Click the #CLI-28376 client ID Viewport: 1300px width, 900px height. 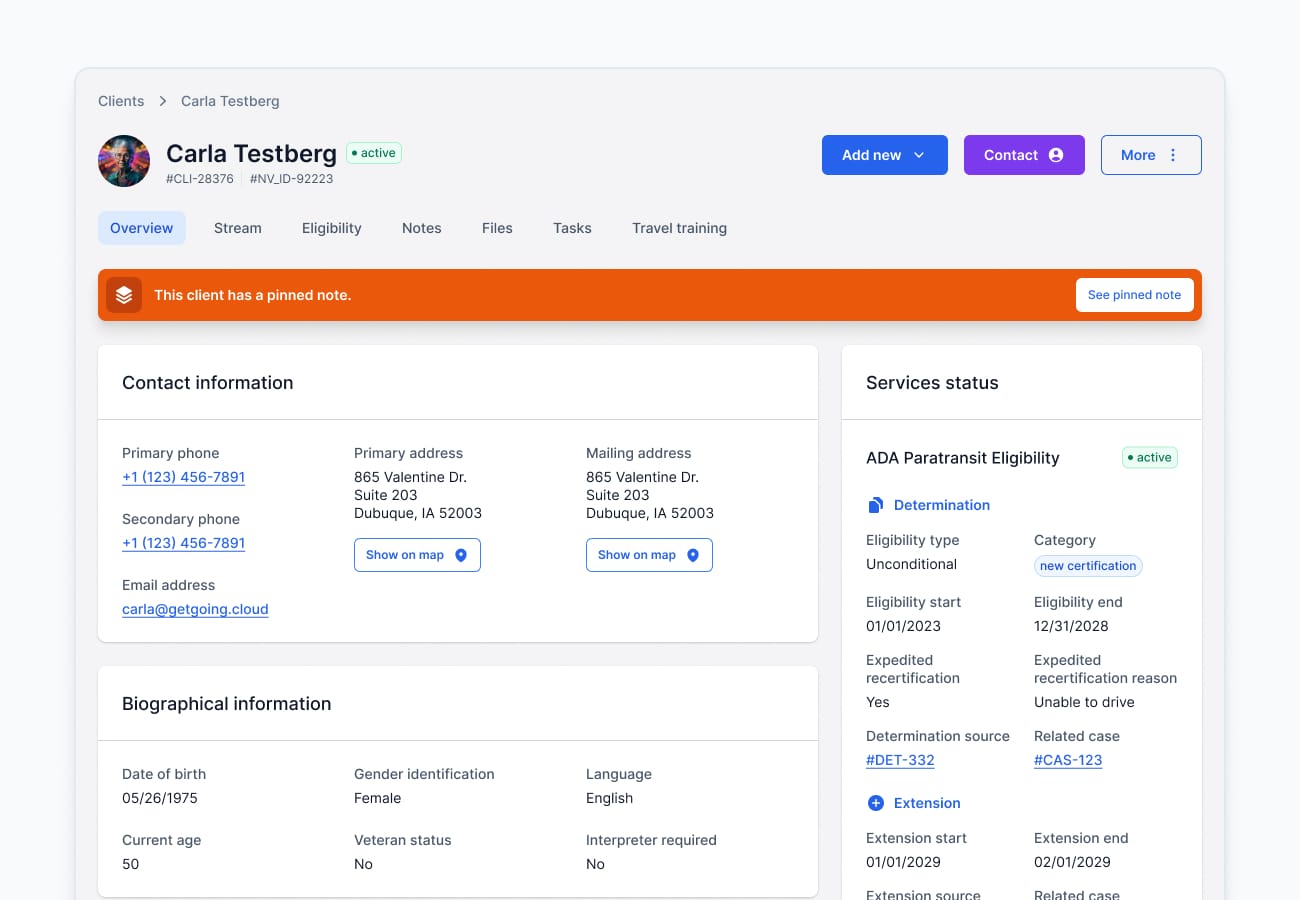pyautogui.click(x=200, y=179)
